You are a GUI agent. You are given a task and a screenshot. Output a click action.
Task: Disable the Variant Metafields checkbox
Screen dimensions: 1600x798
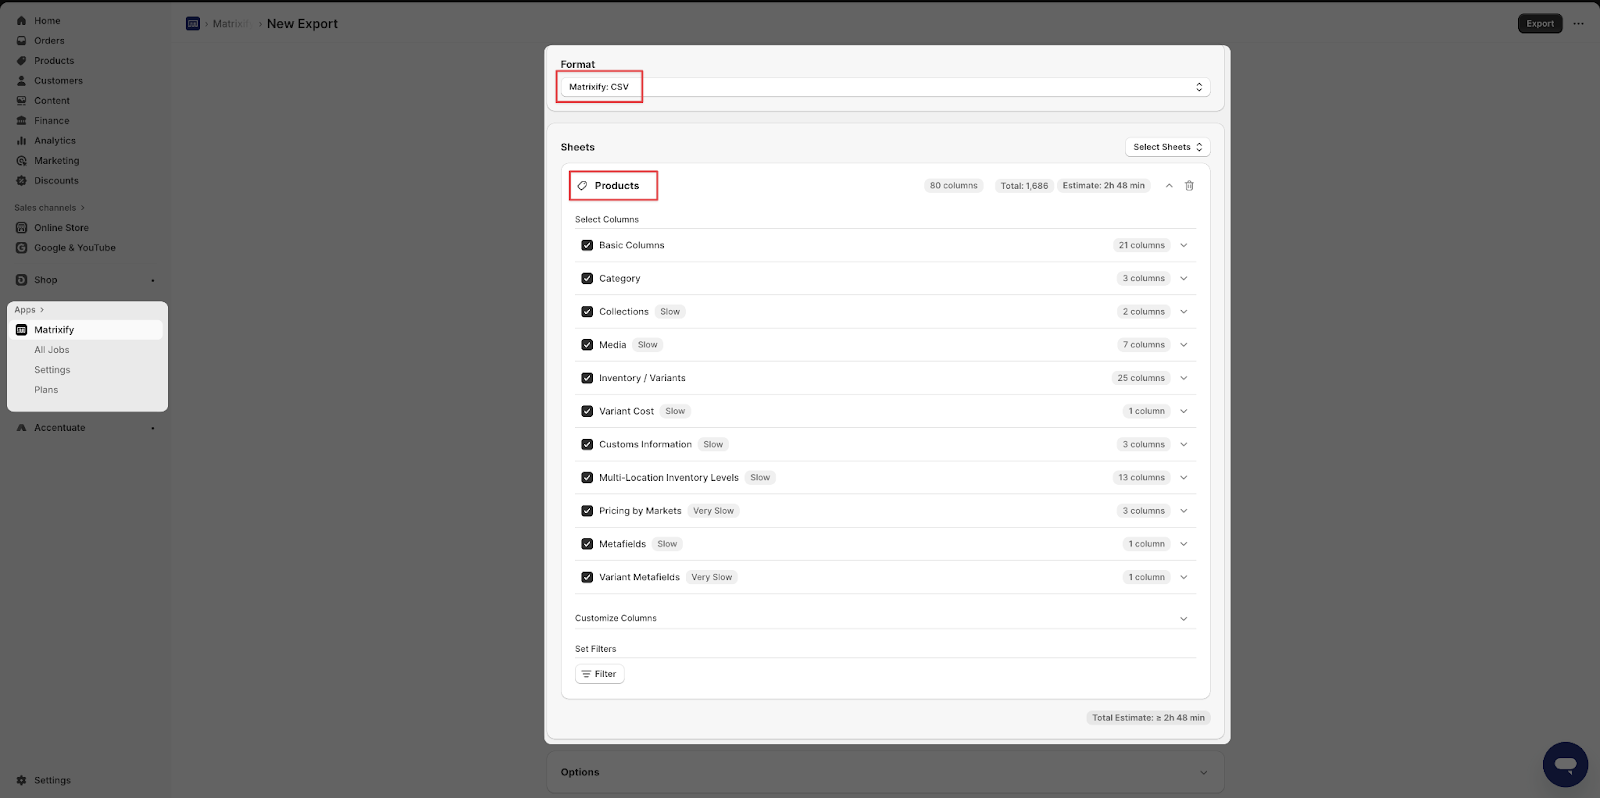coord(587,577)
